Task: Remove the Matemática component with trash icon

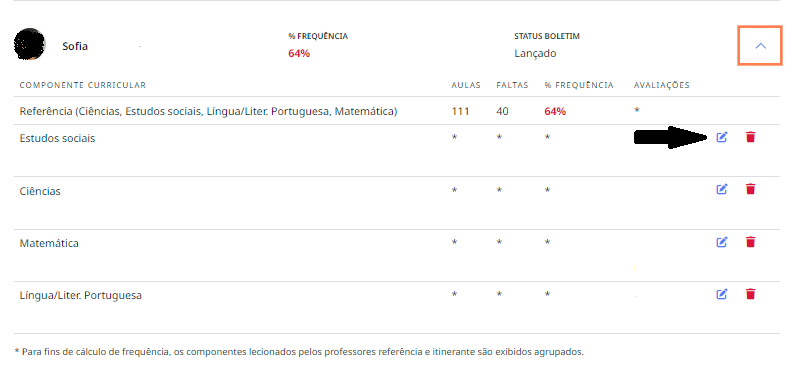Action: click(750, 242)
